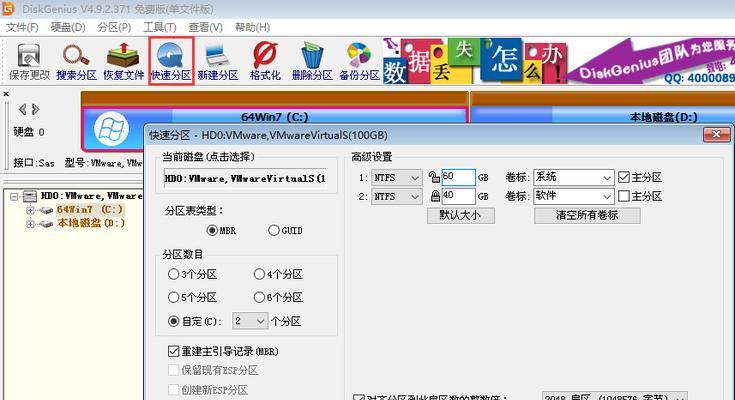Expand the 本地磁盘 (D:) tree node

[30, 224]
